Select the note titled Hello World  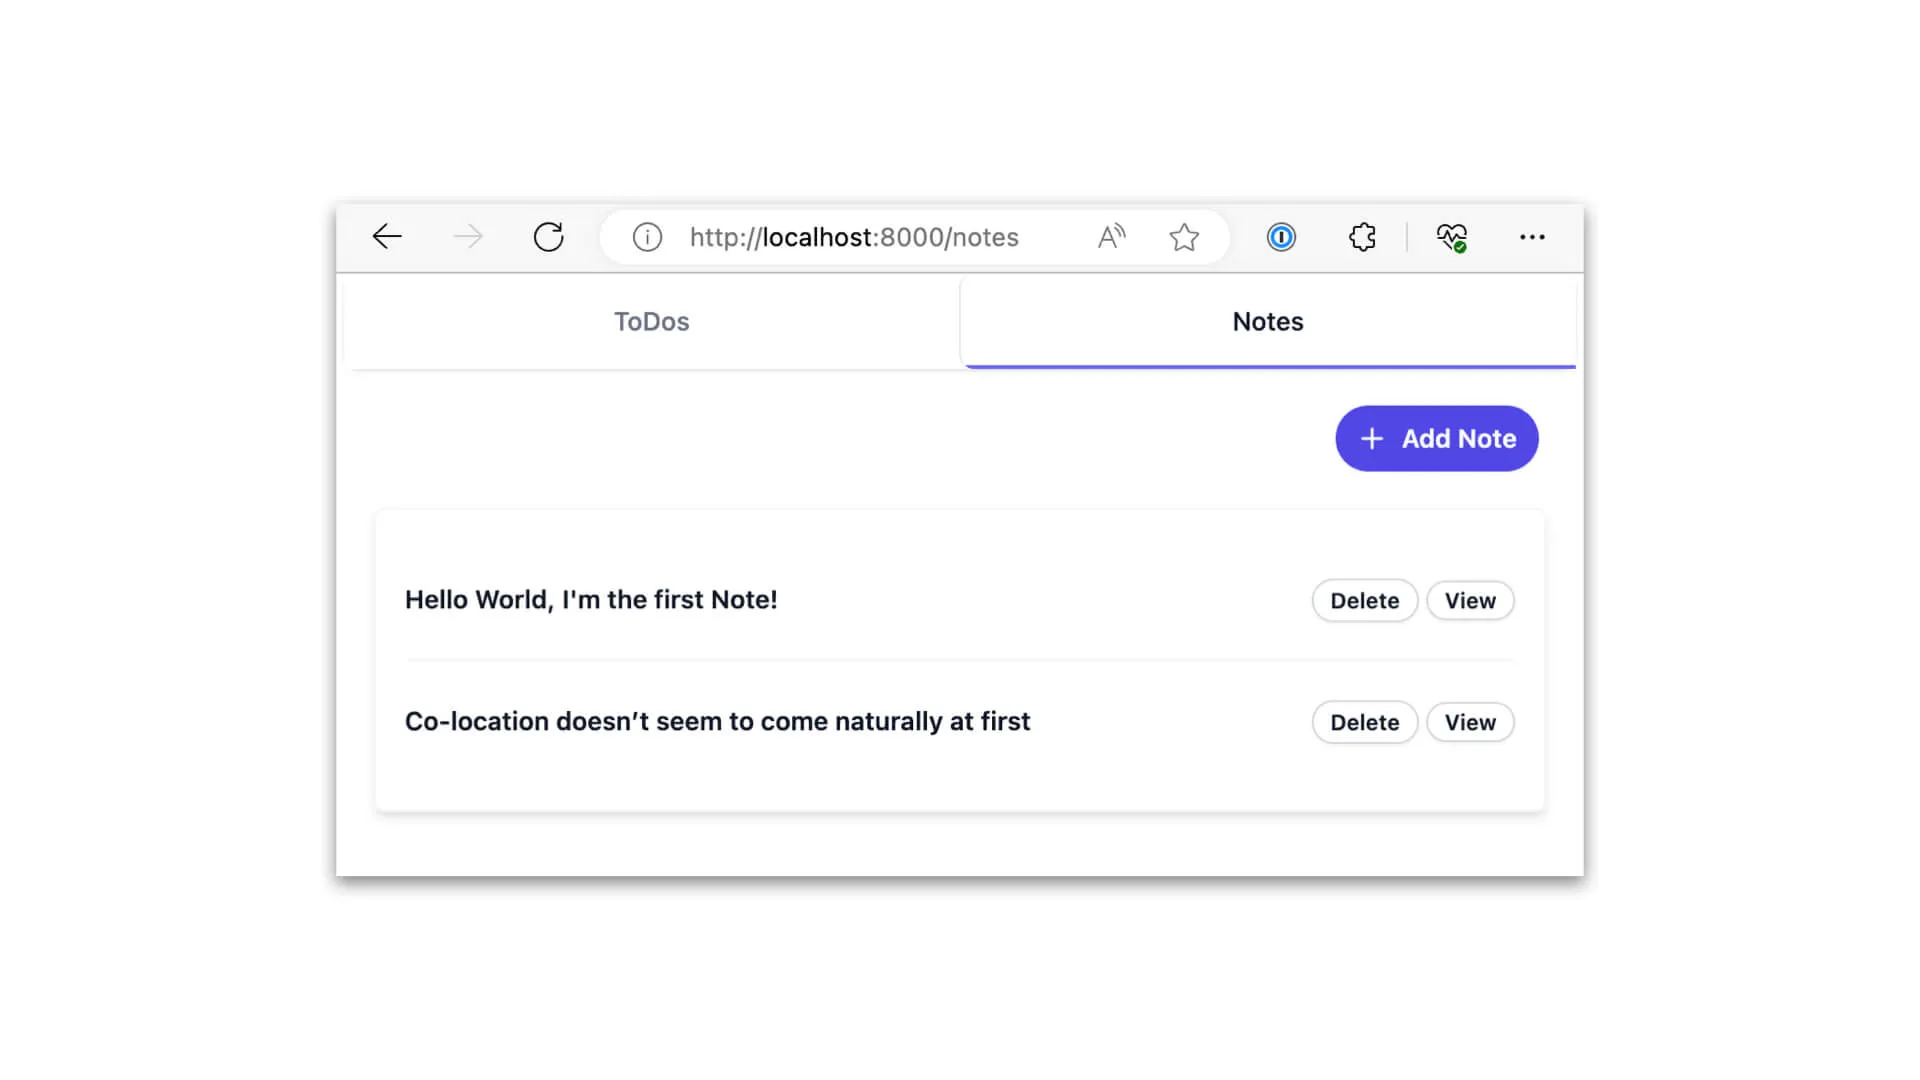(590, 600)
